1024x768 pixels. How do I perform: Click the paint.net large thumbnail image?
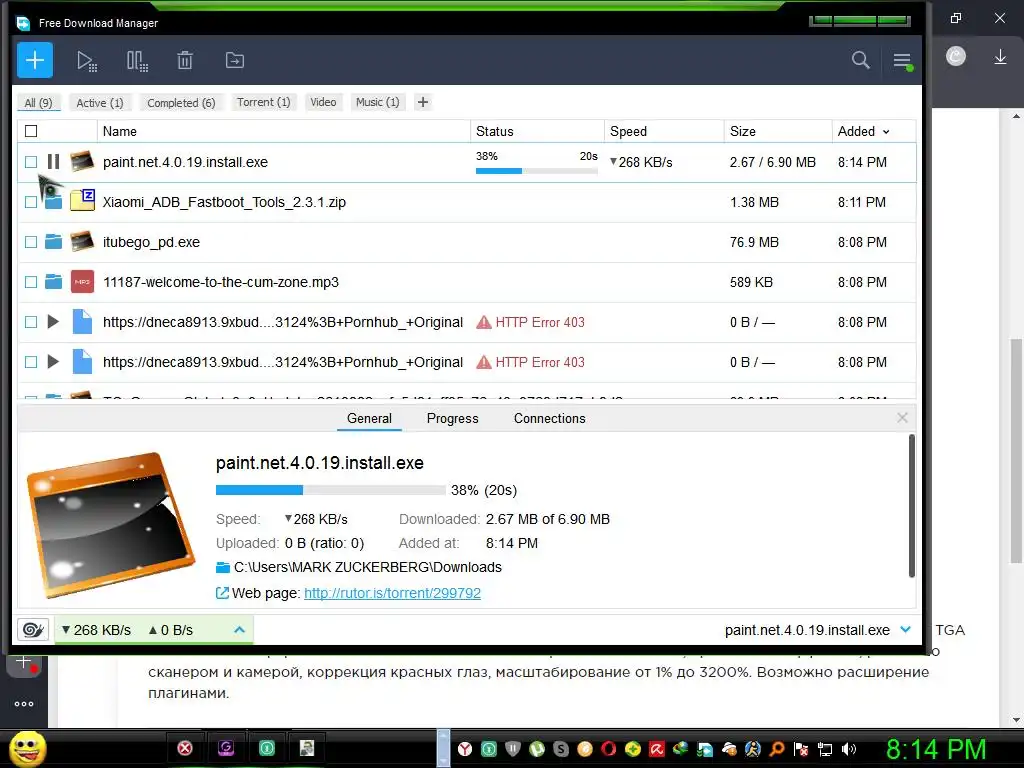point(110,524)
